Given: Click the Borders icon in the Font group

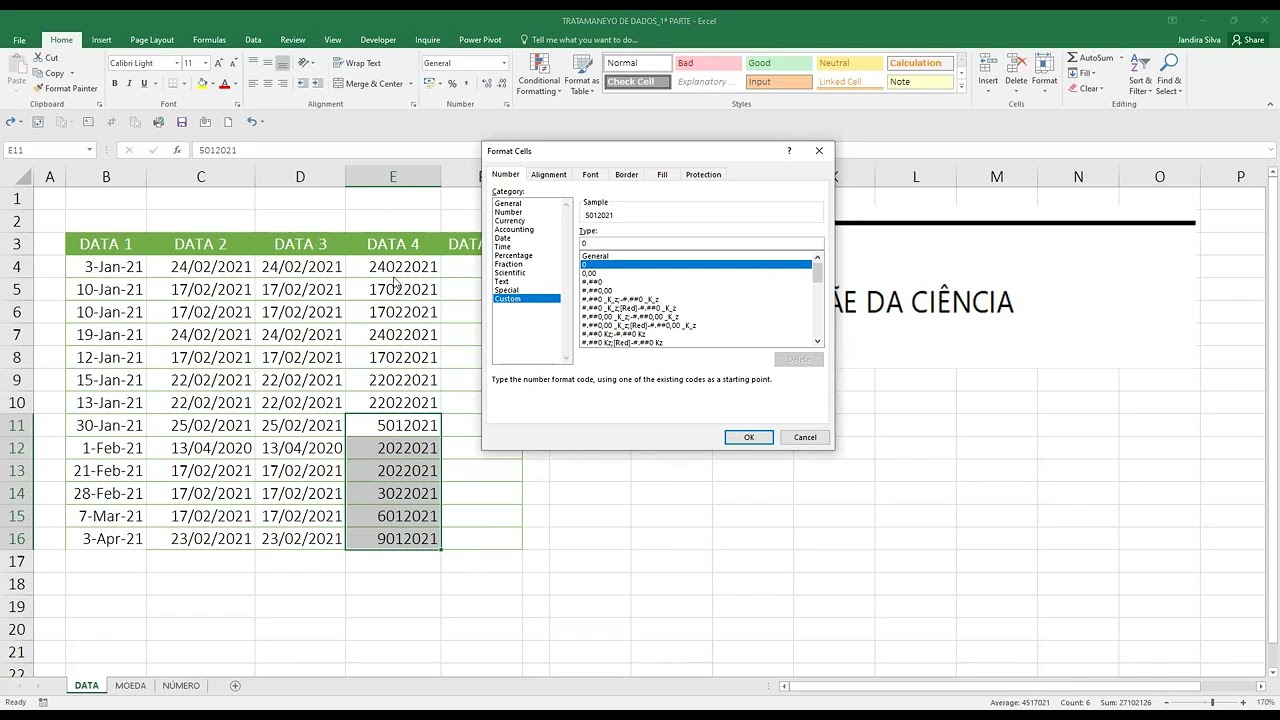Looking at the screenshot, I should tap(175, 84).
